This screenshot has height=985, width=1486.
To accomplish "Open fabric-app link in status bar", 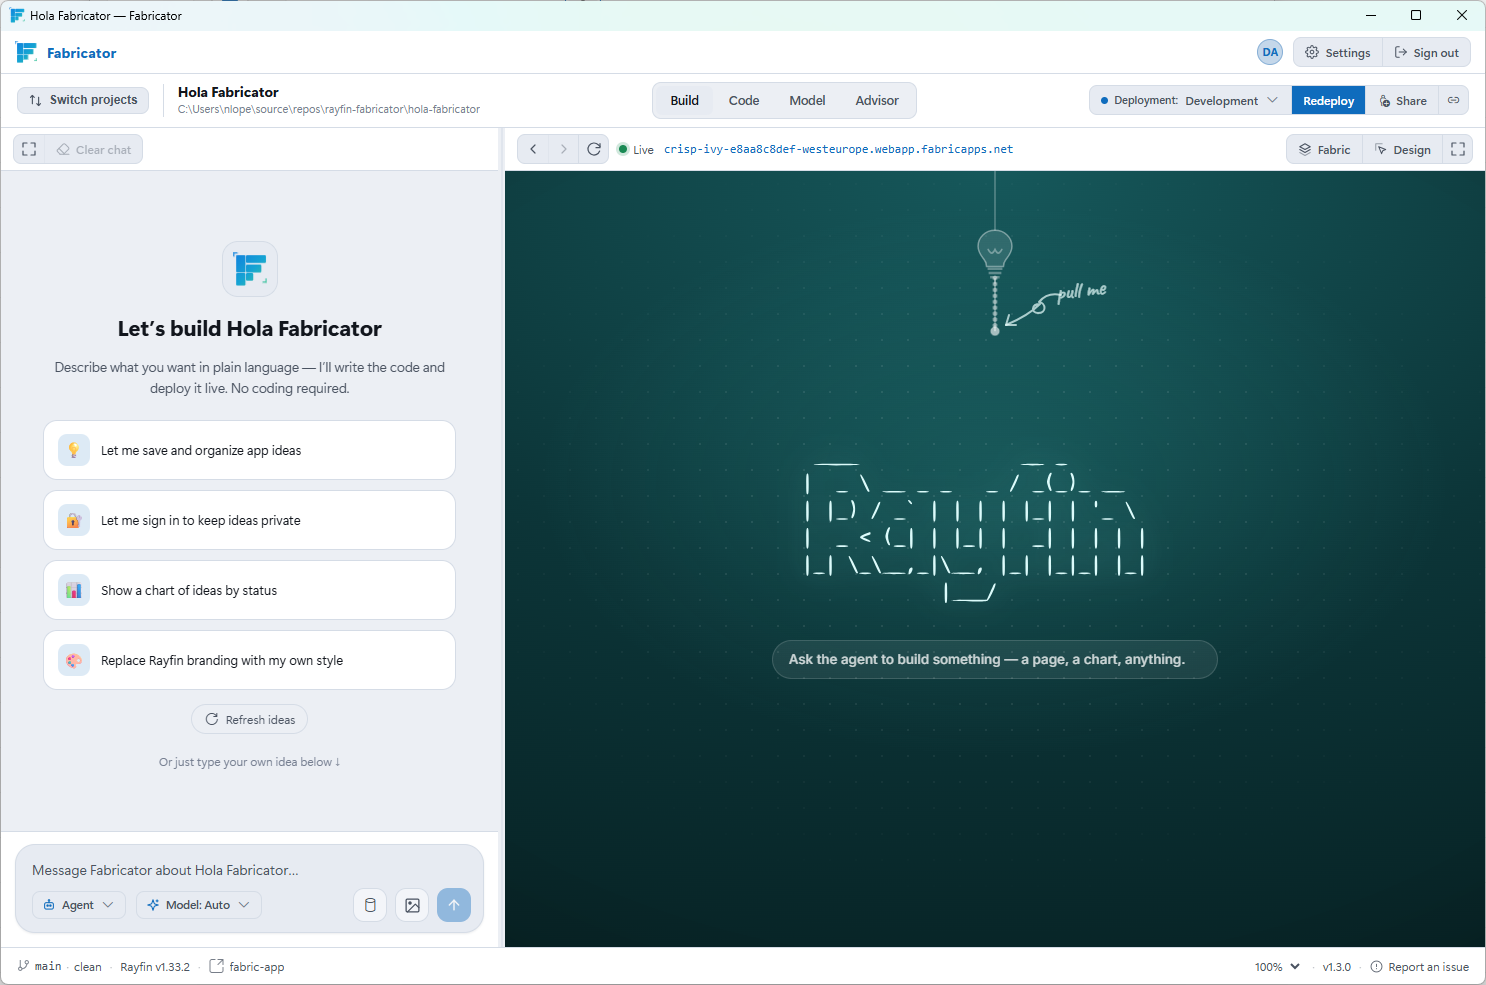I will coord(247,967).
